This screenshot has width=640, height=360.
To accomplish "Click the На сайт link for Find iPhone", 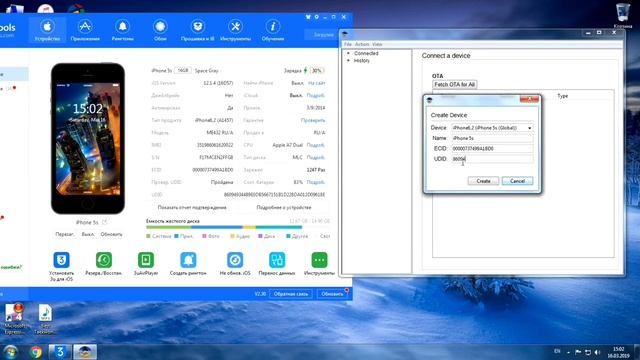I will click(x=316, y=83).
